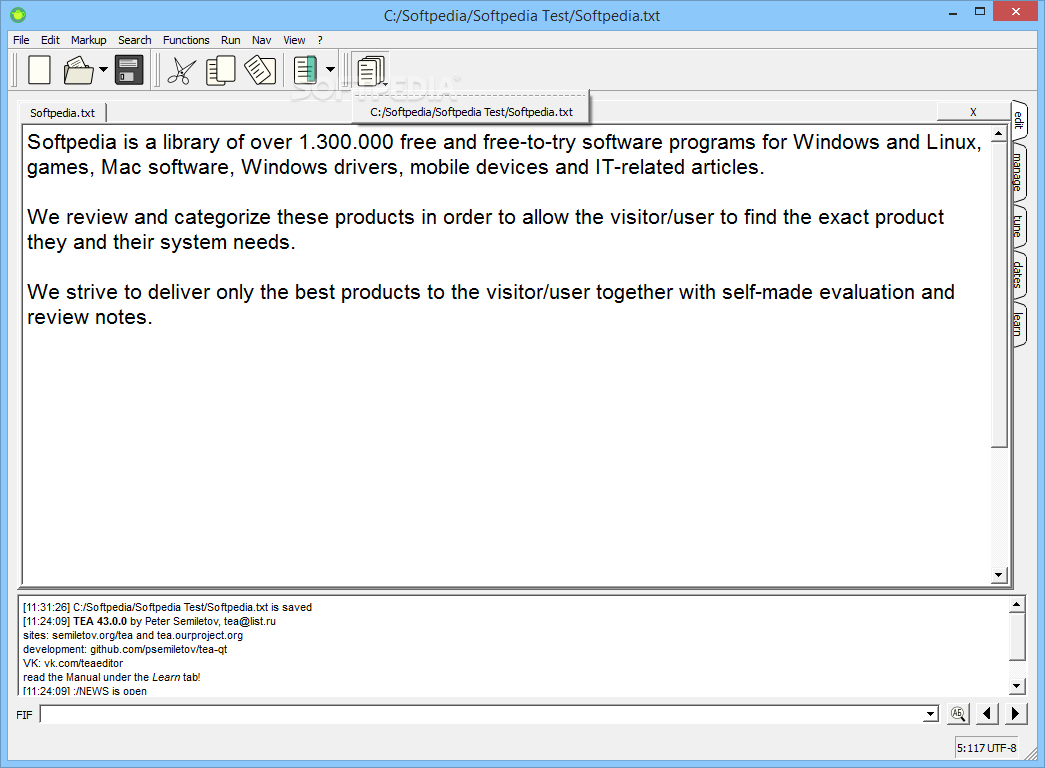Open the Edit menu

(50, 40)
